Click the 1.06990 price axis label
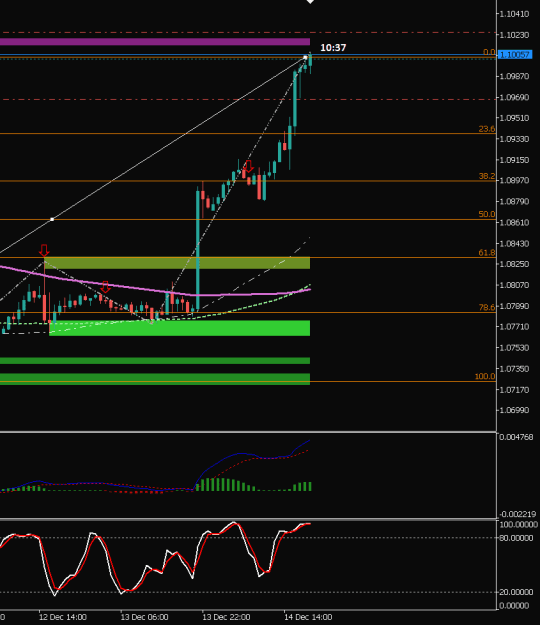 click(x=514, y=410)
